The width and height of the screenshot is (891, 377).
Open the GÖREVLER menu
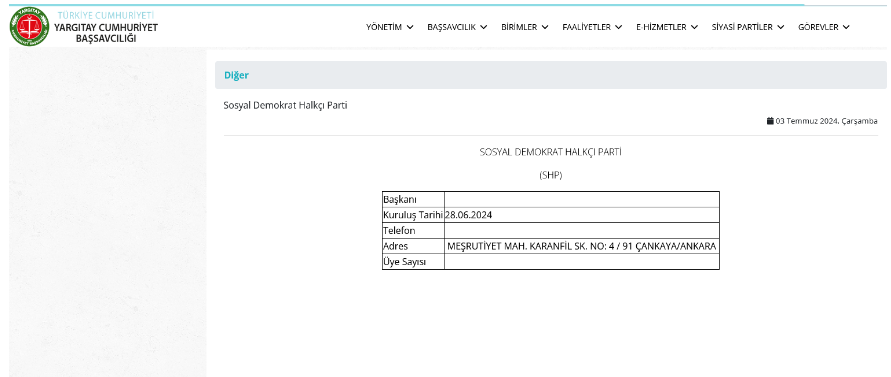tap(824, 27)
